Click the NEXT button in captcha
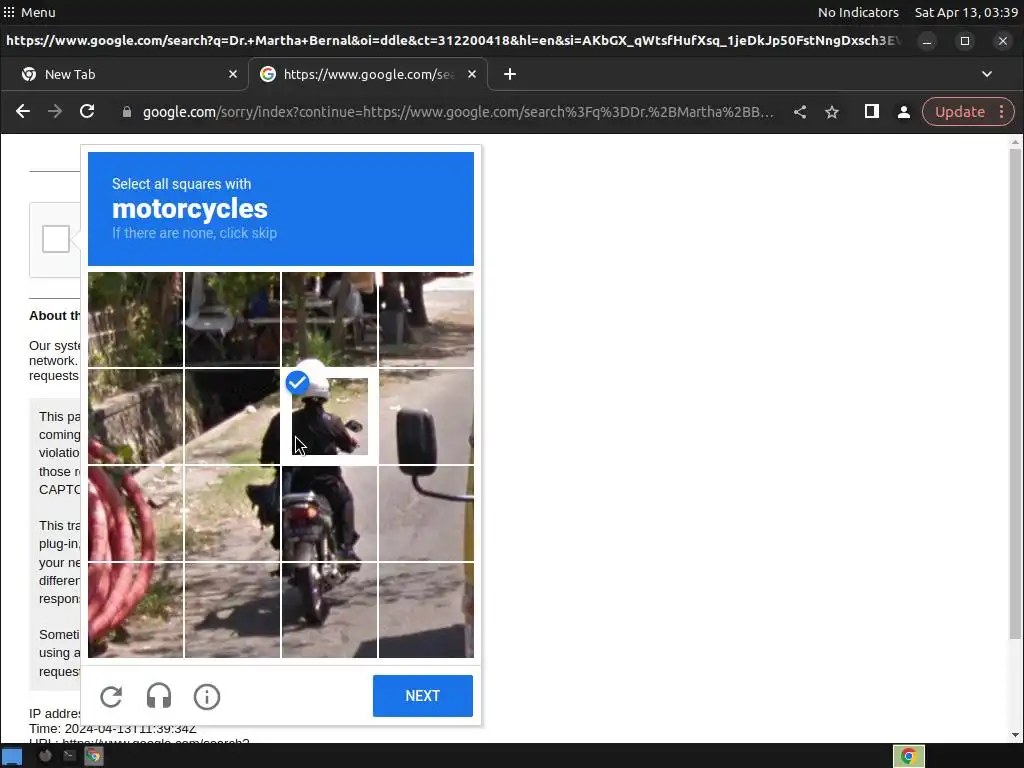 coord(423,696)
